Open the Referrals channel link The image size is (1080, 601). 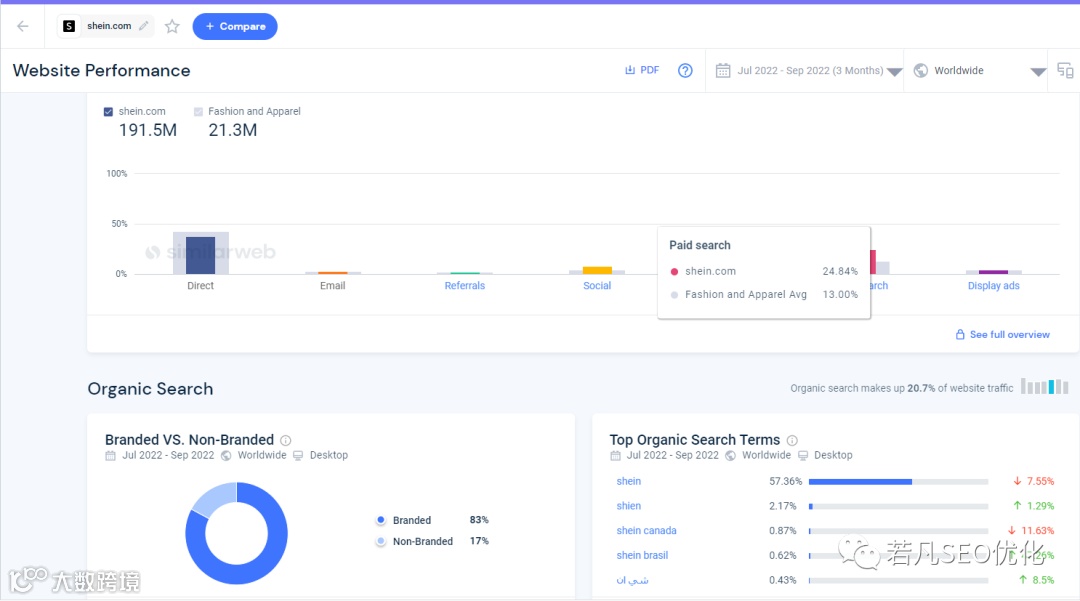[464, 286]
